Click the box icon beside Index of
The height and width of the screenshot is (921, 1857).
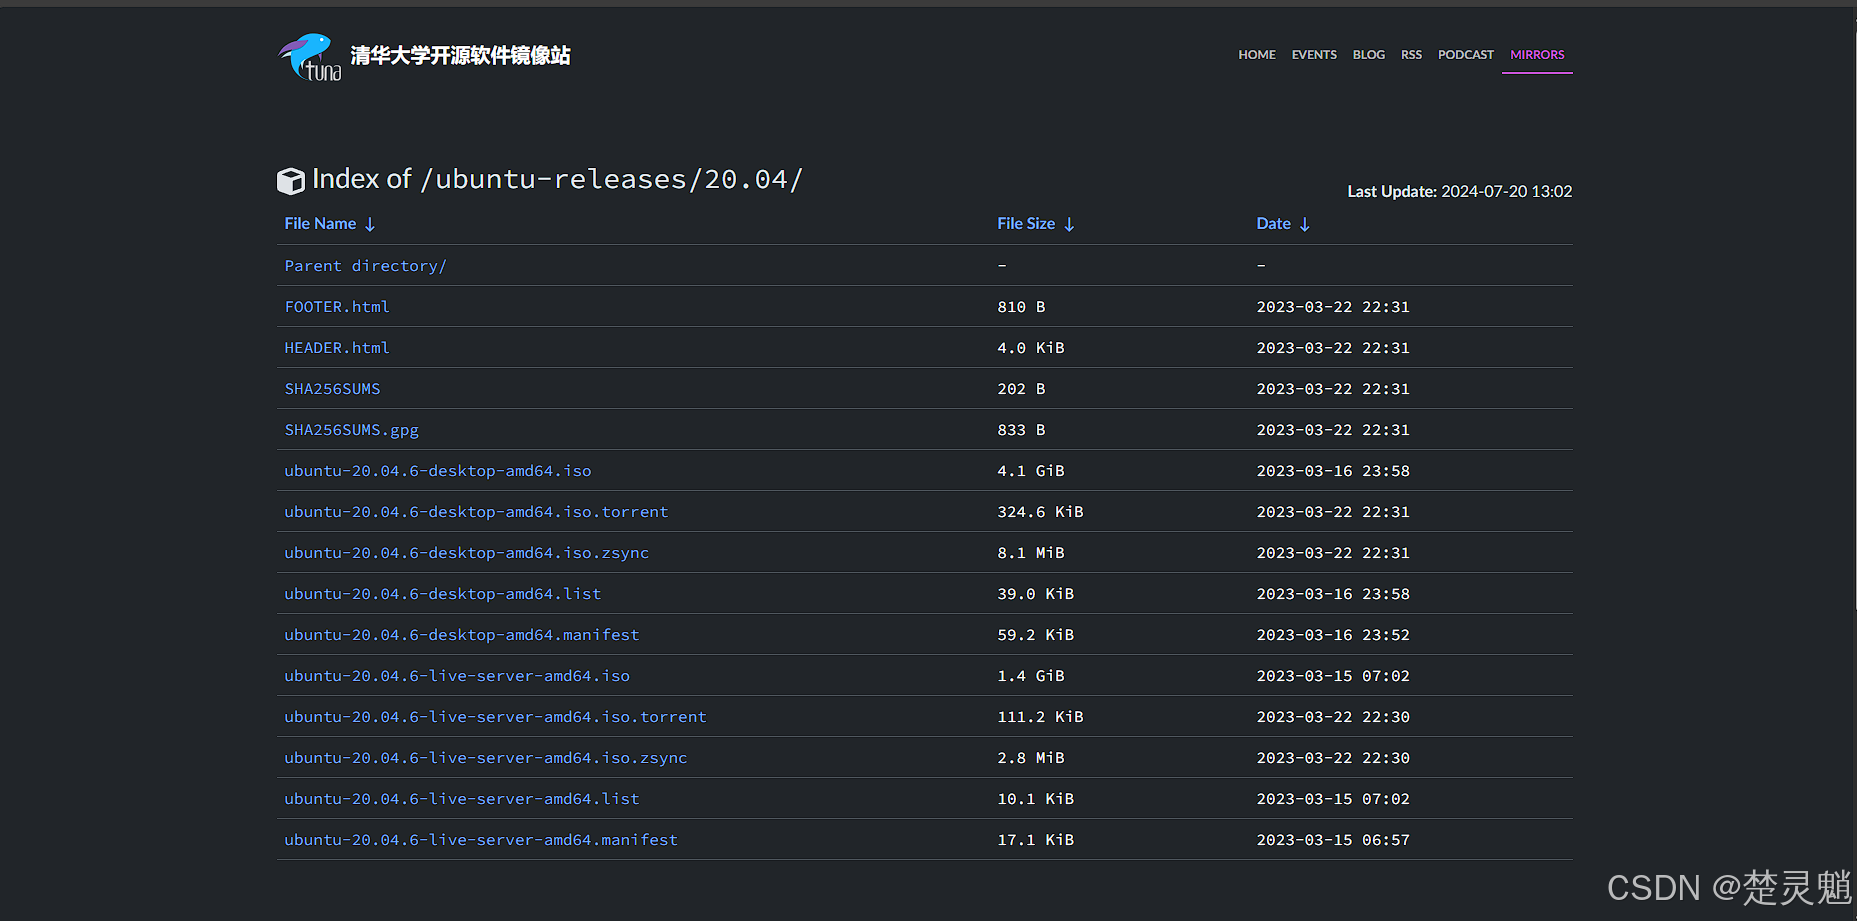[291, 181]
